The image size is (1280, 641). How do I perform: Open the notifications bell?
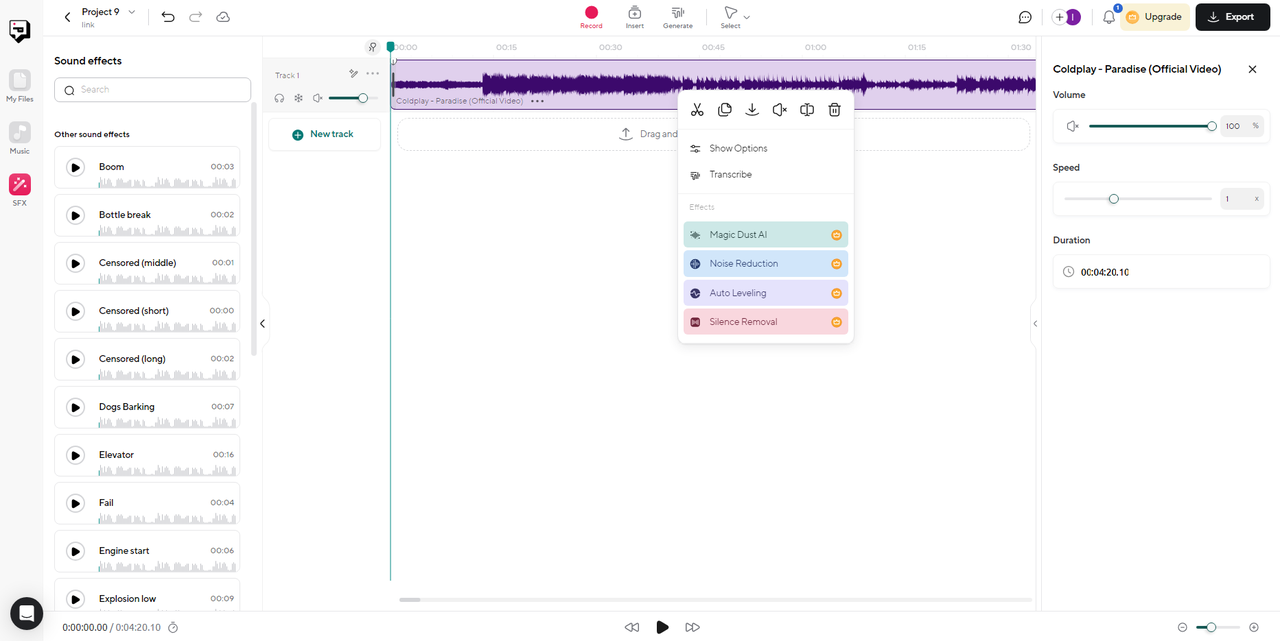tap(1109, 17)
